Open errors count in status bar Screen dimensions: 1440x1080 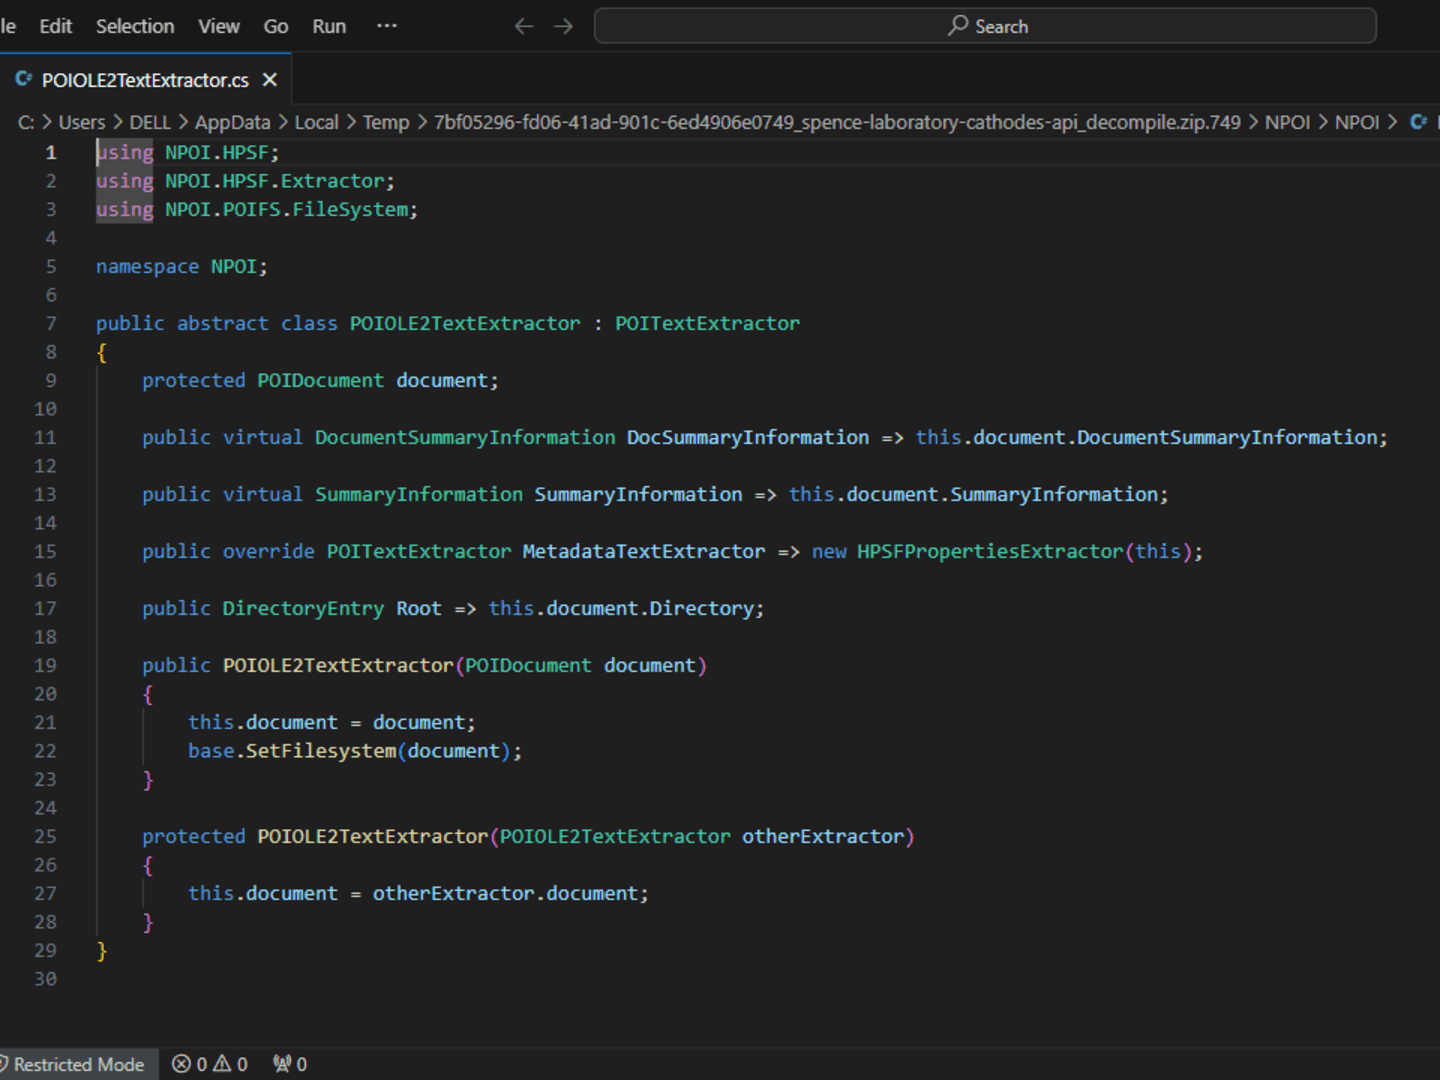189,1064
